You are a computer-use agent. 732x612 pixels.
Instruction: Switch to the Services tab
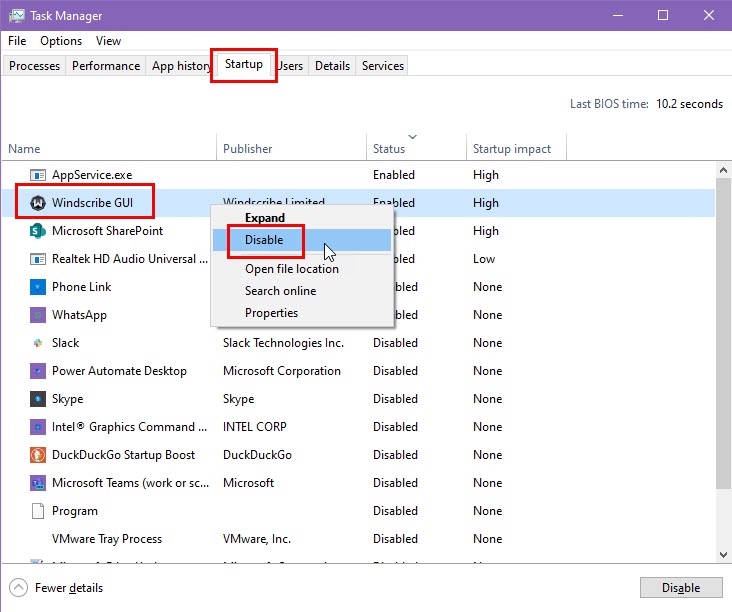383,66
